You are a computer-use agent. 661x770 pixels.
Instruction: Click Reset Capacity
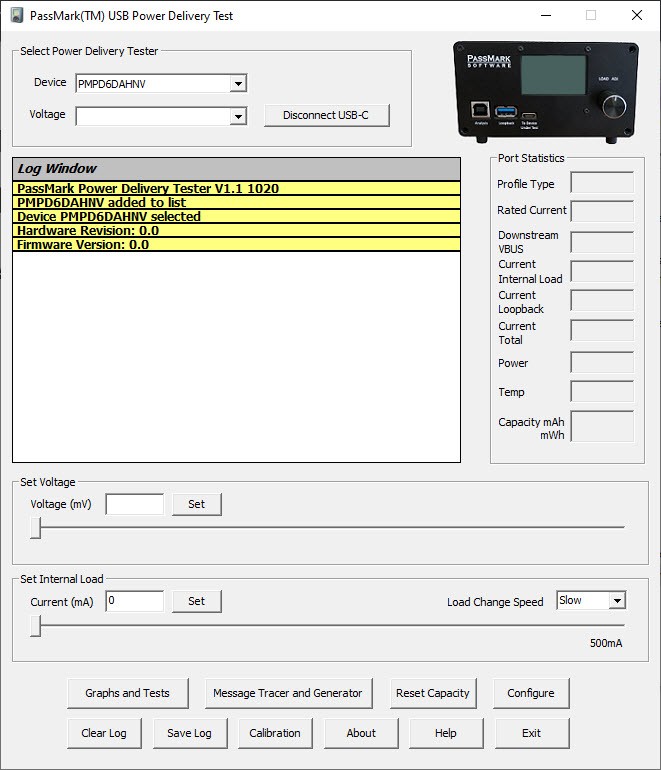[x=433, y=693]
